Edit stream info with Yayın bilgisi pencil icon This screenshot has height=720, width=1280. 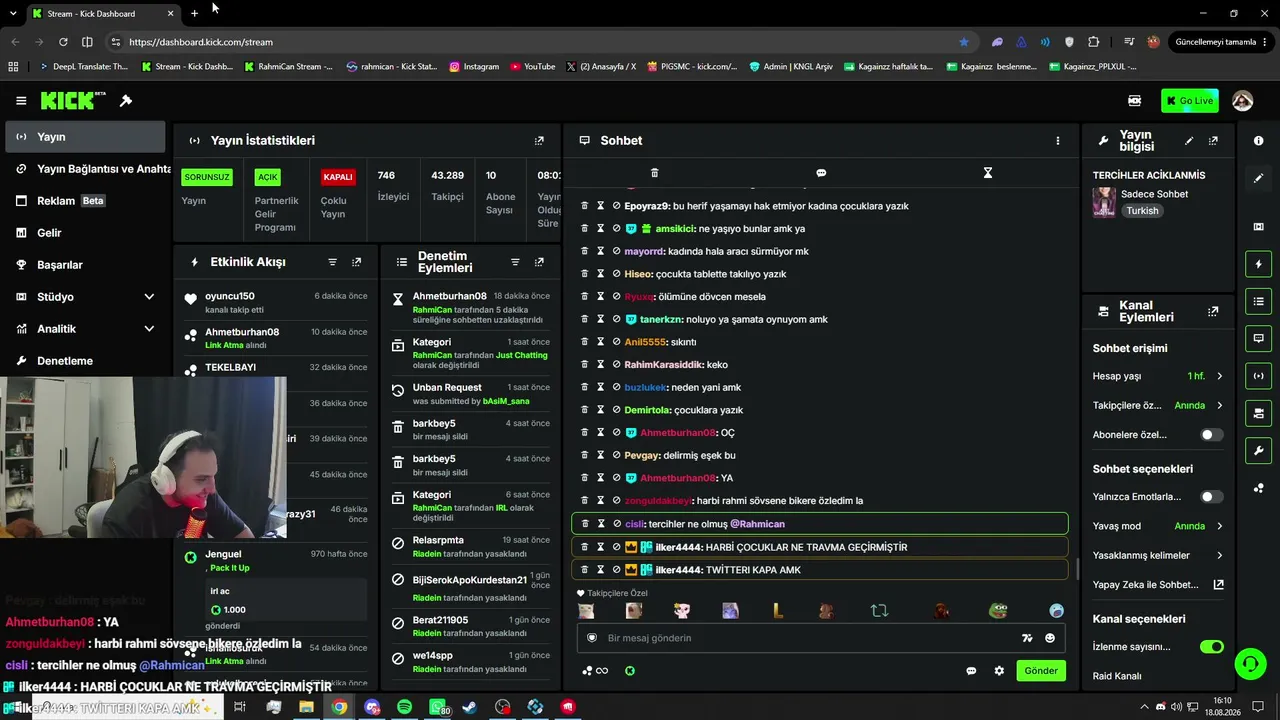click(x=1189, y=141)
